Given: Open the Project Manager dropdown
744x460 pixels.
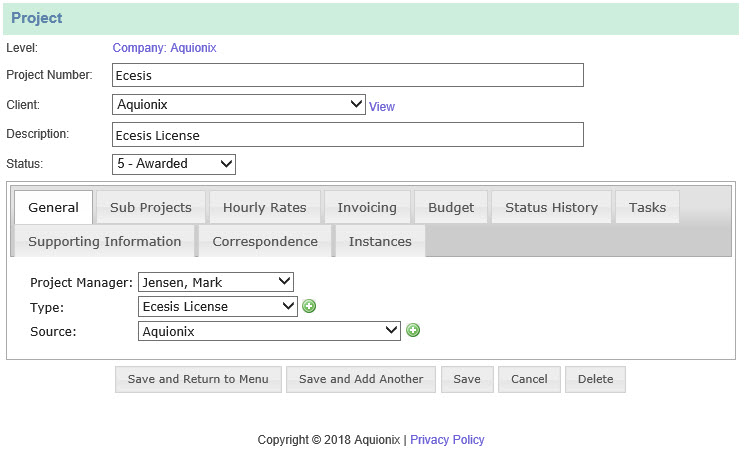Looking at the screenshot, I should (216, 282).
